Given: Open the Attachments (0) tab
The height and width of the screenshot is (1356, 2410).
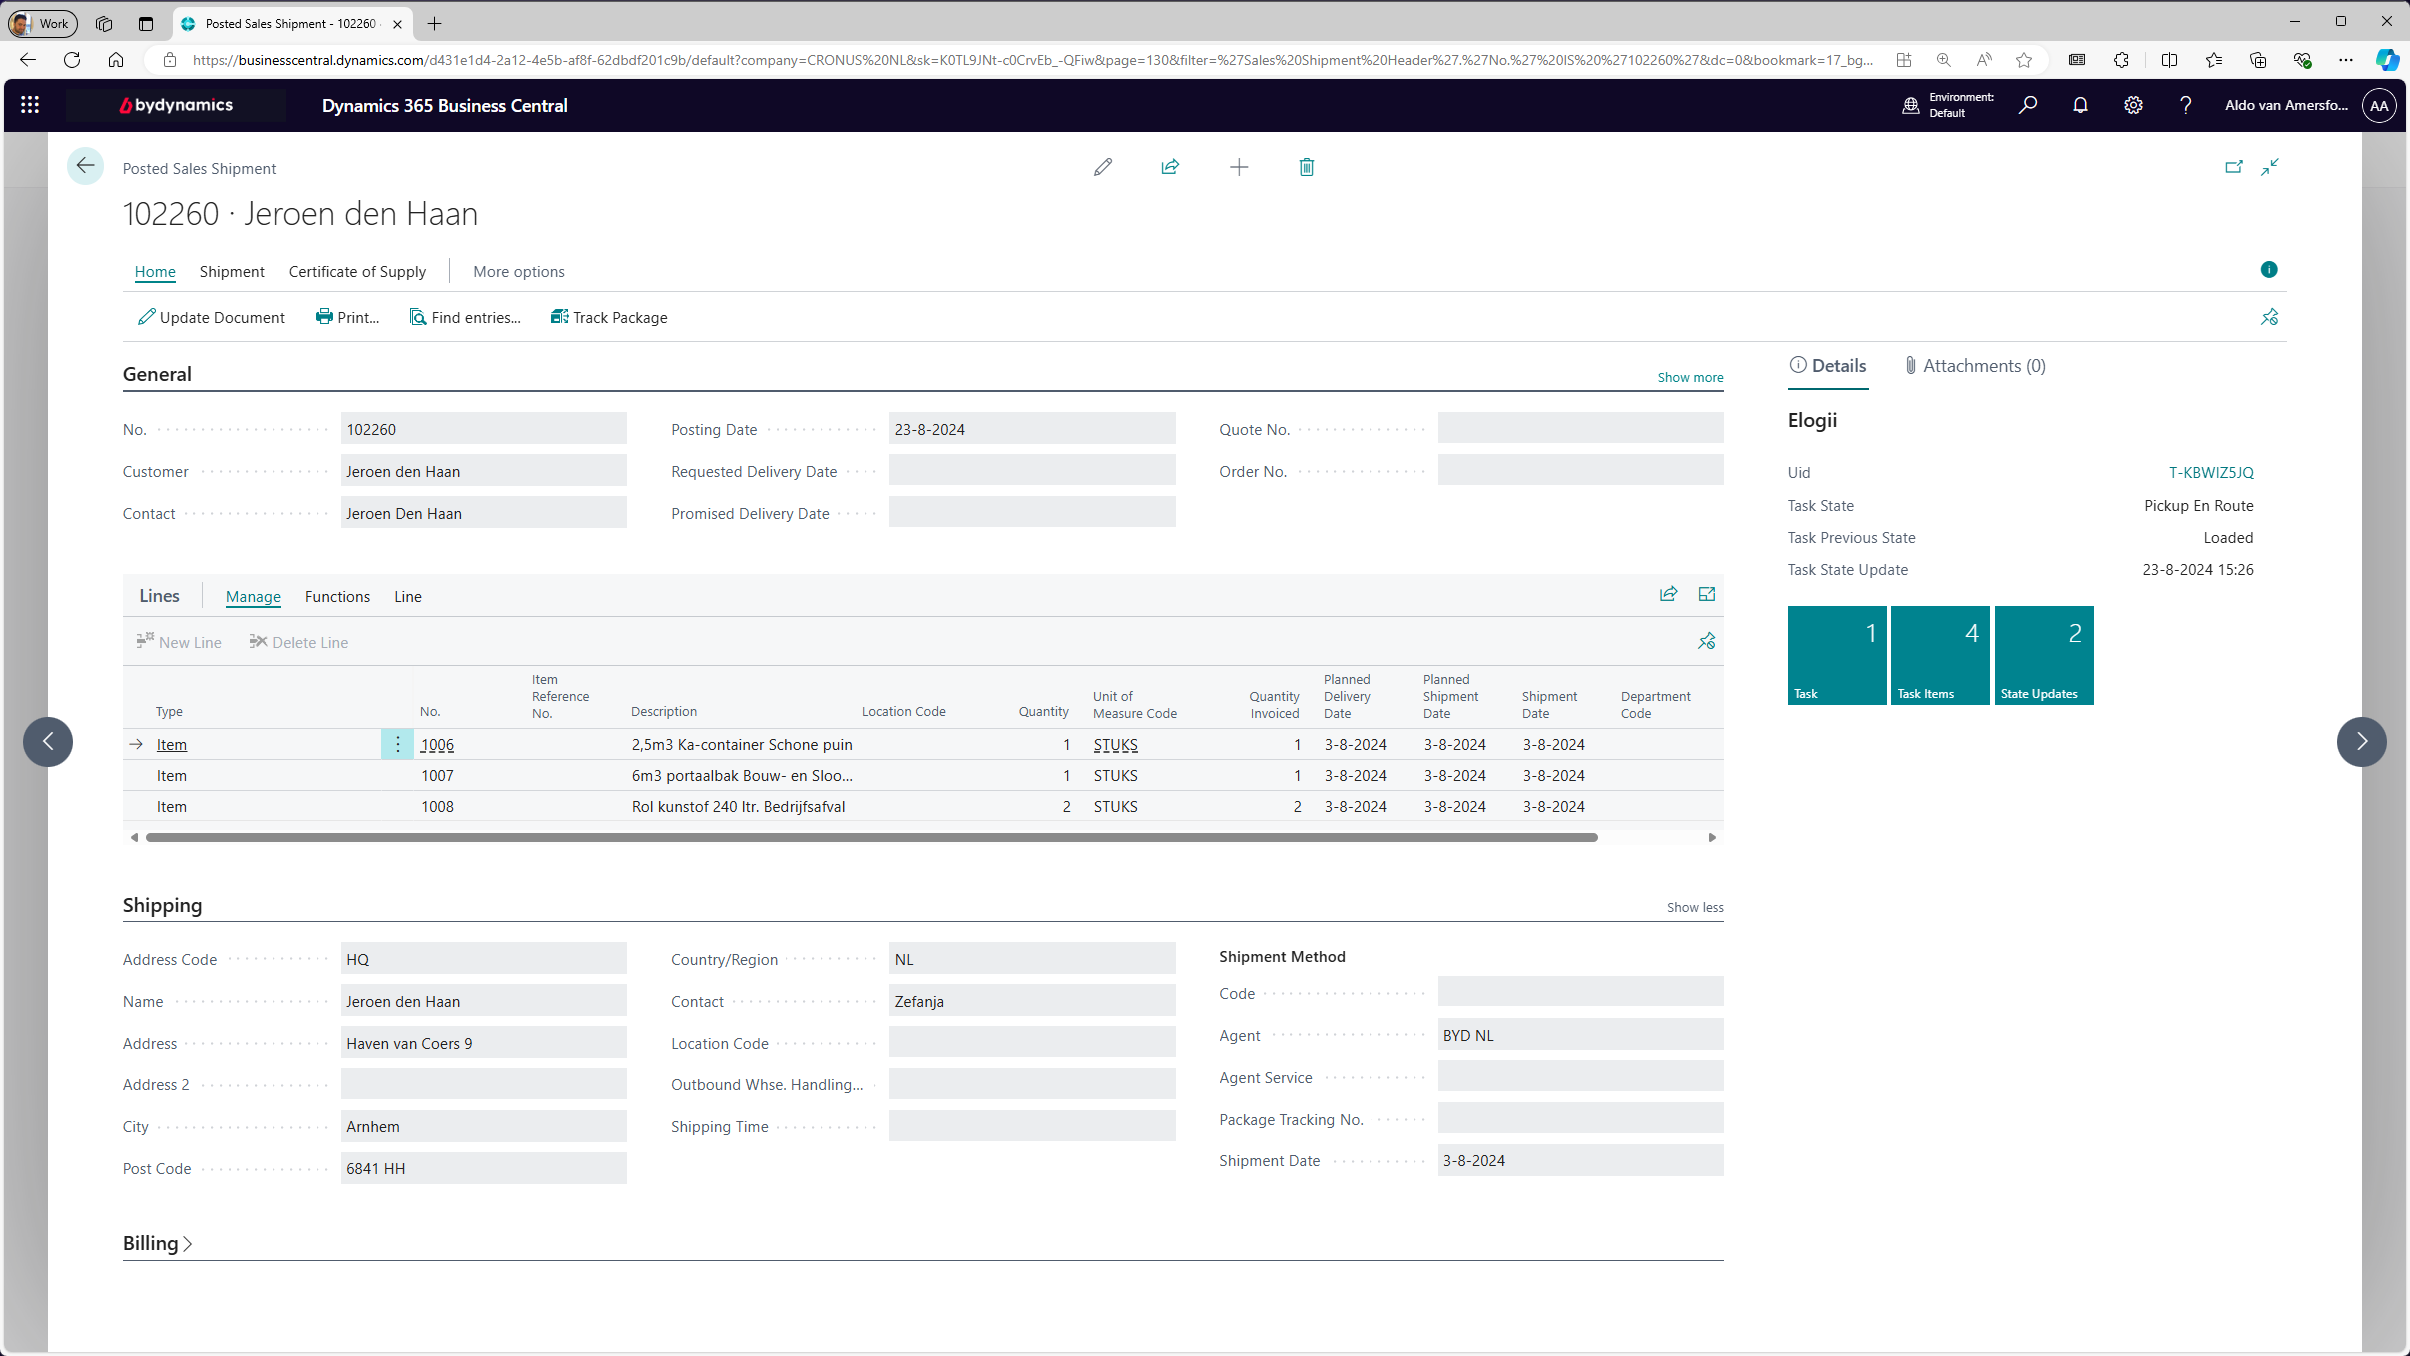Looking at the screenshot, I should 1975,366.
